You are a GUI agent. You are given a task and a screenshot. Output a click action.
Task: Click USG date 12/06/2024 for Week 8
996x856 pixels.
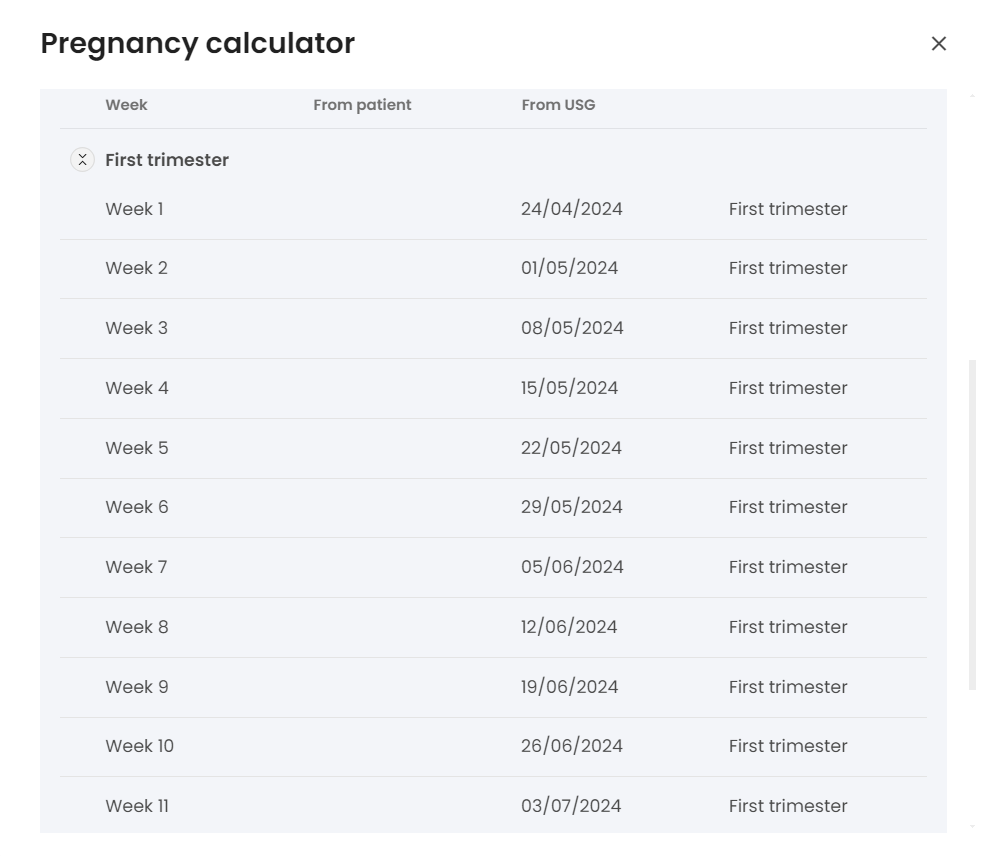pos(569,627)
